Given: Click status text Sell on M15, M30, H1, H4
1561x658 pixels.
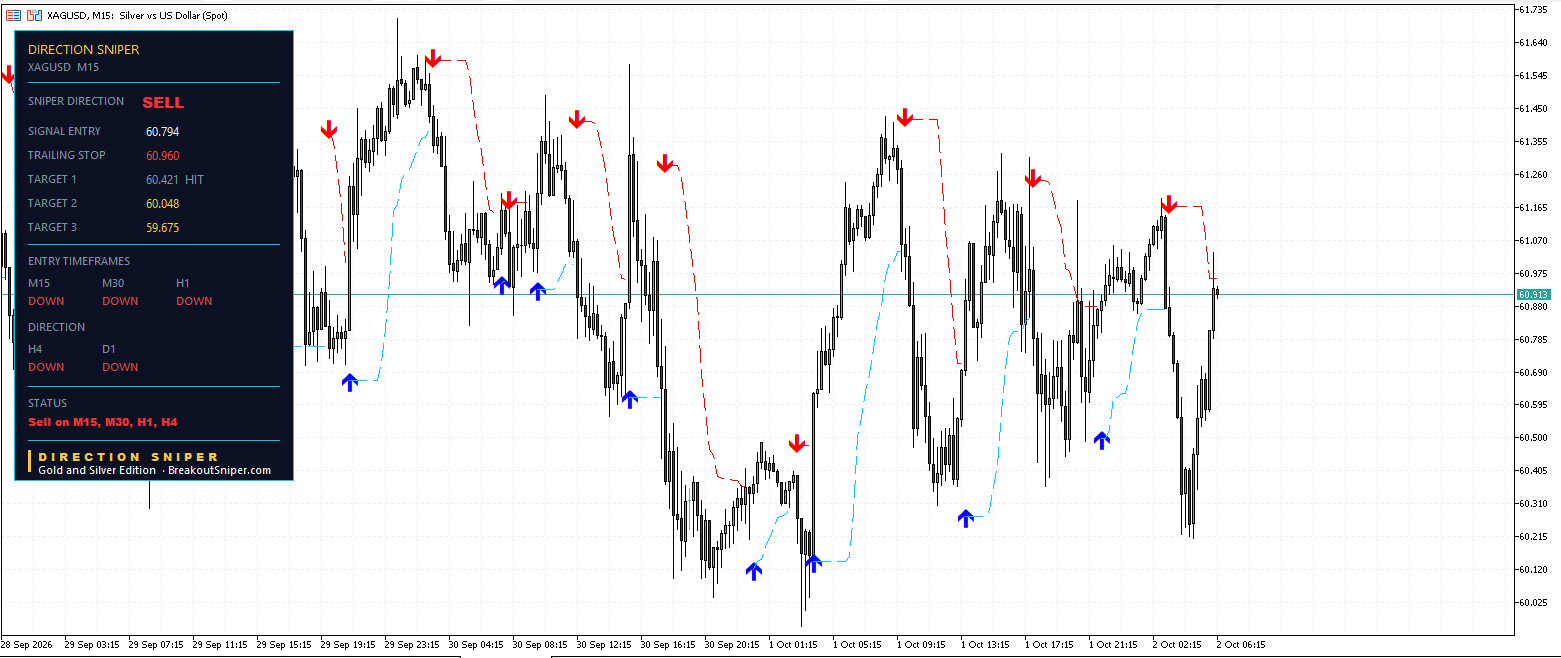Looking at the screenshot, I should pyautogui.click(x=103, y=422).
